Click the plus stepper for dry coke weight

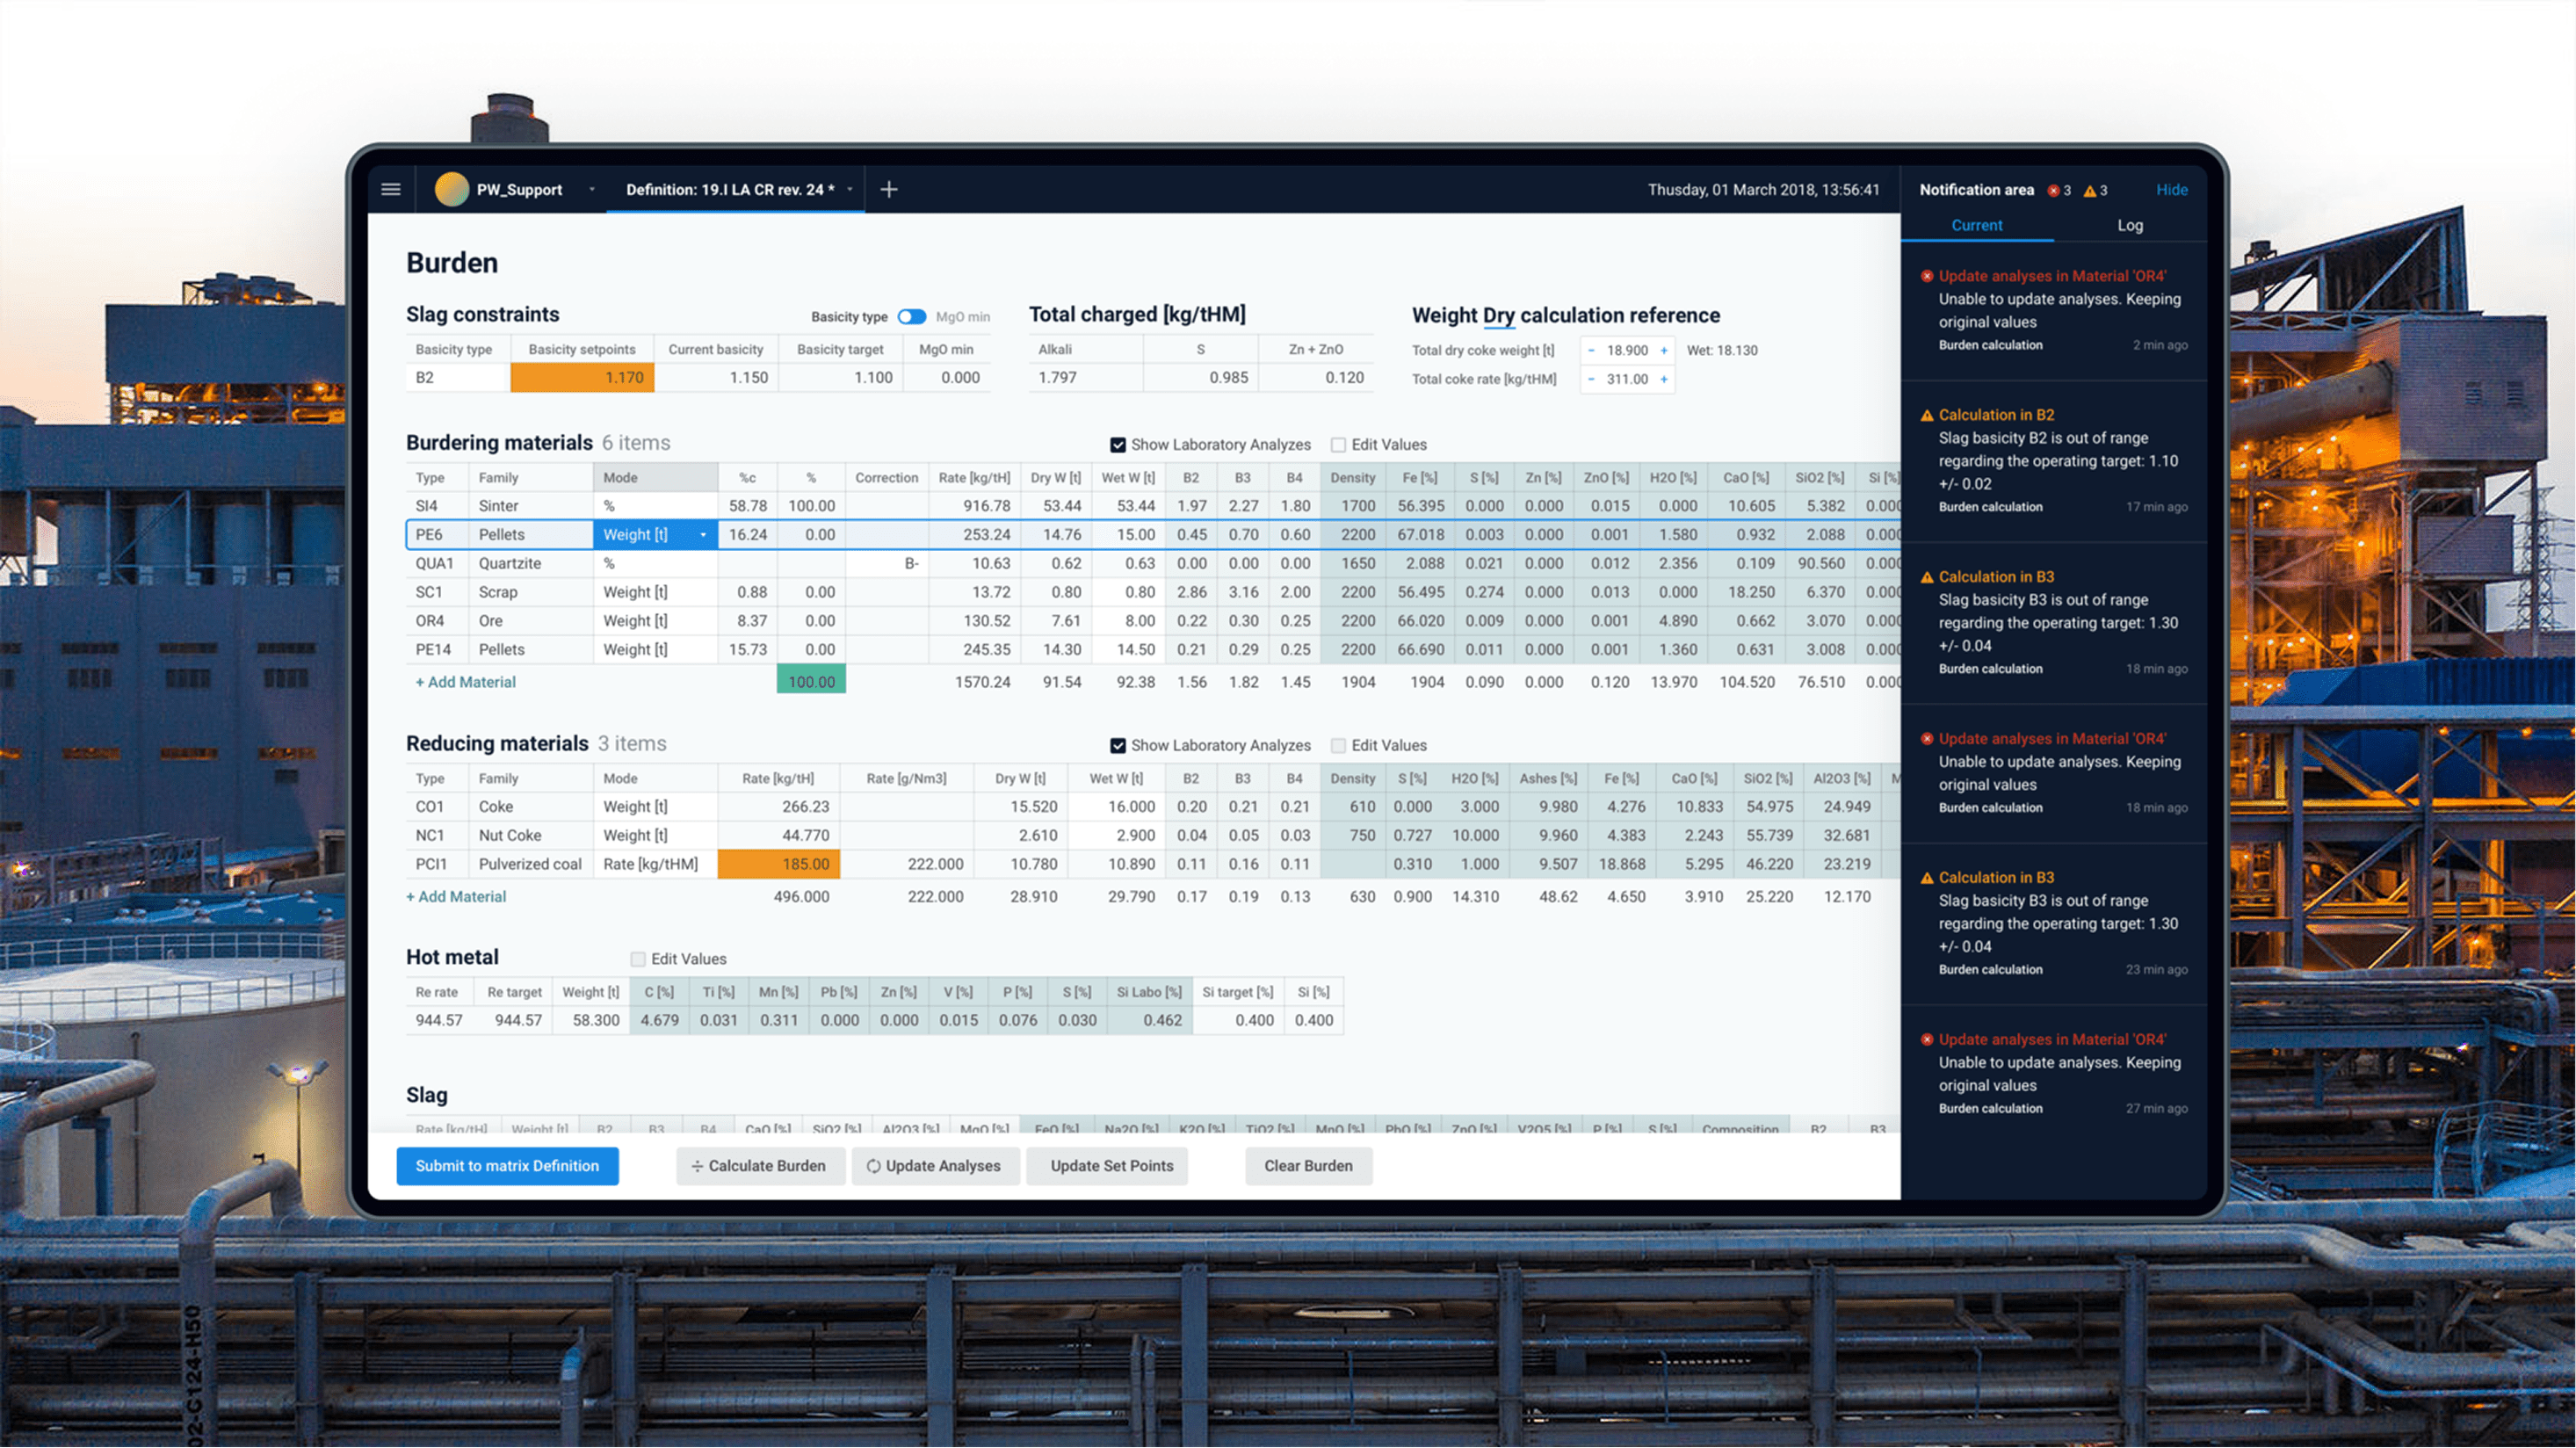tap(1664, 350)
